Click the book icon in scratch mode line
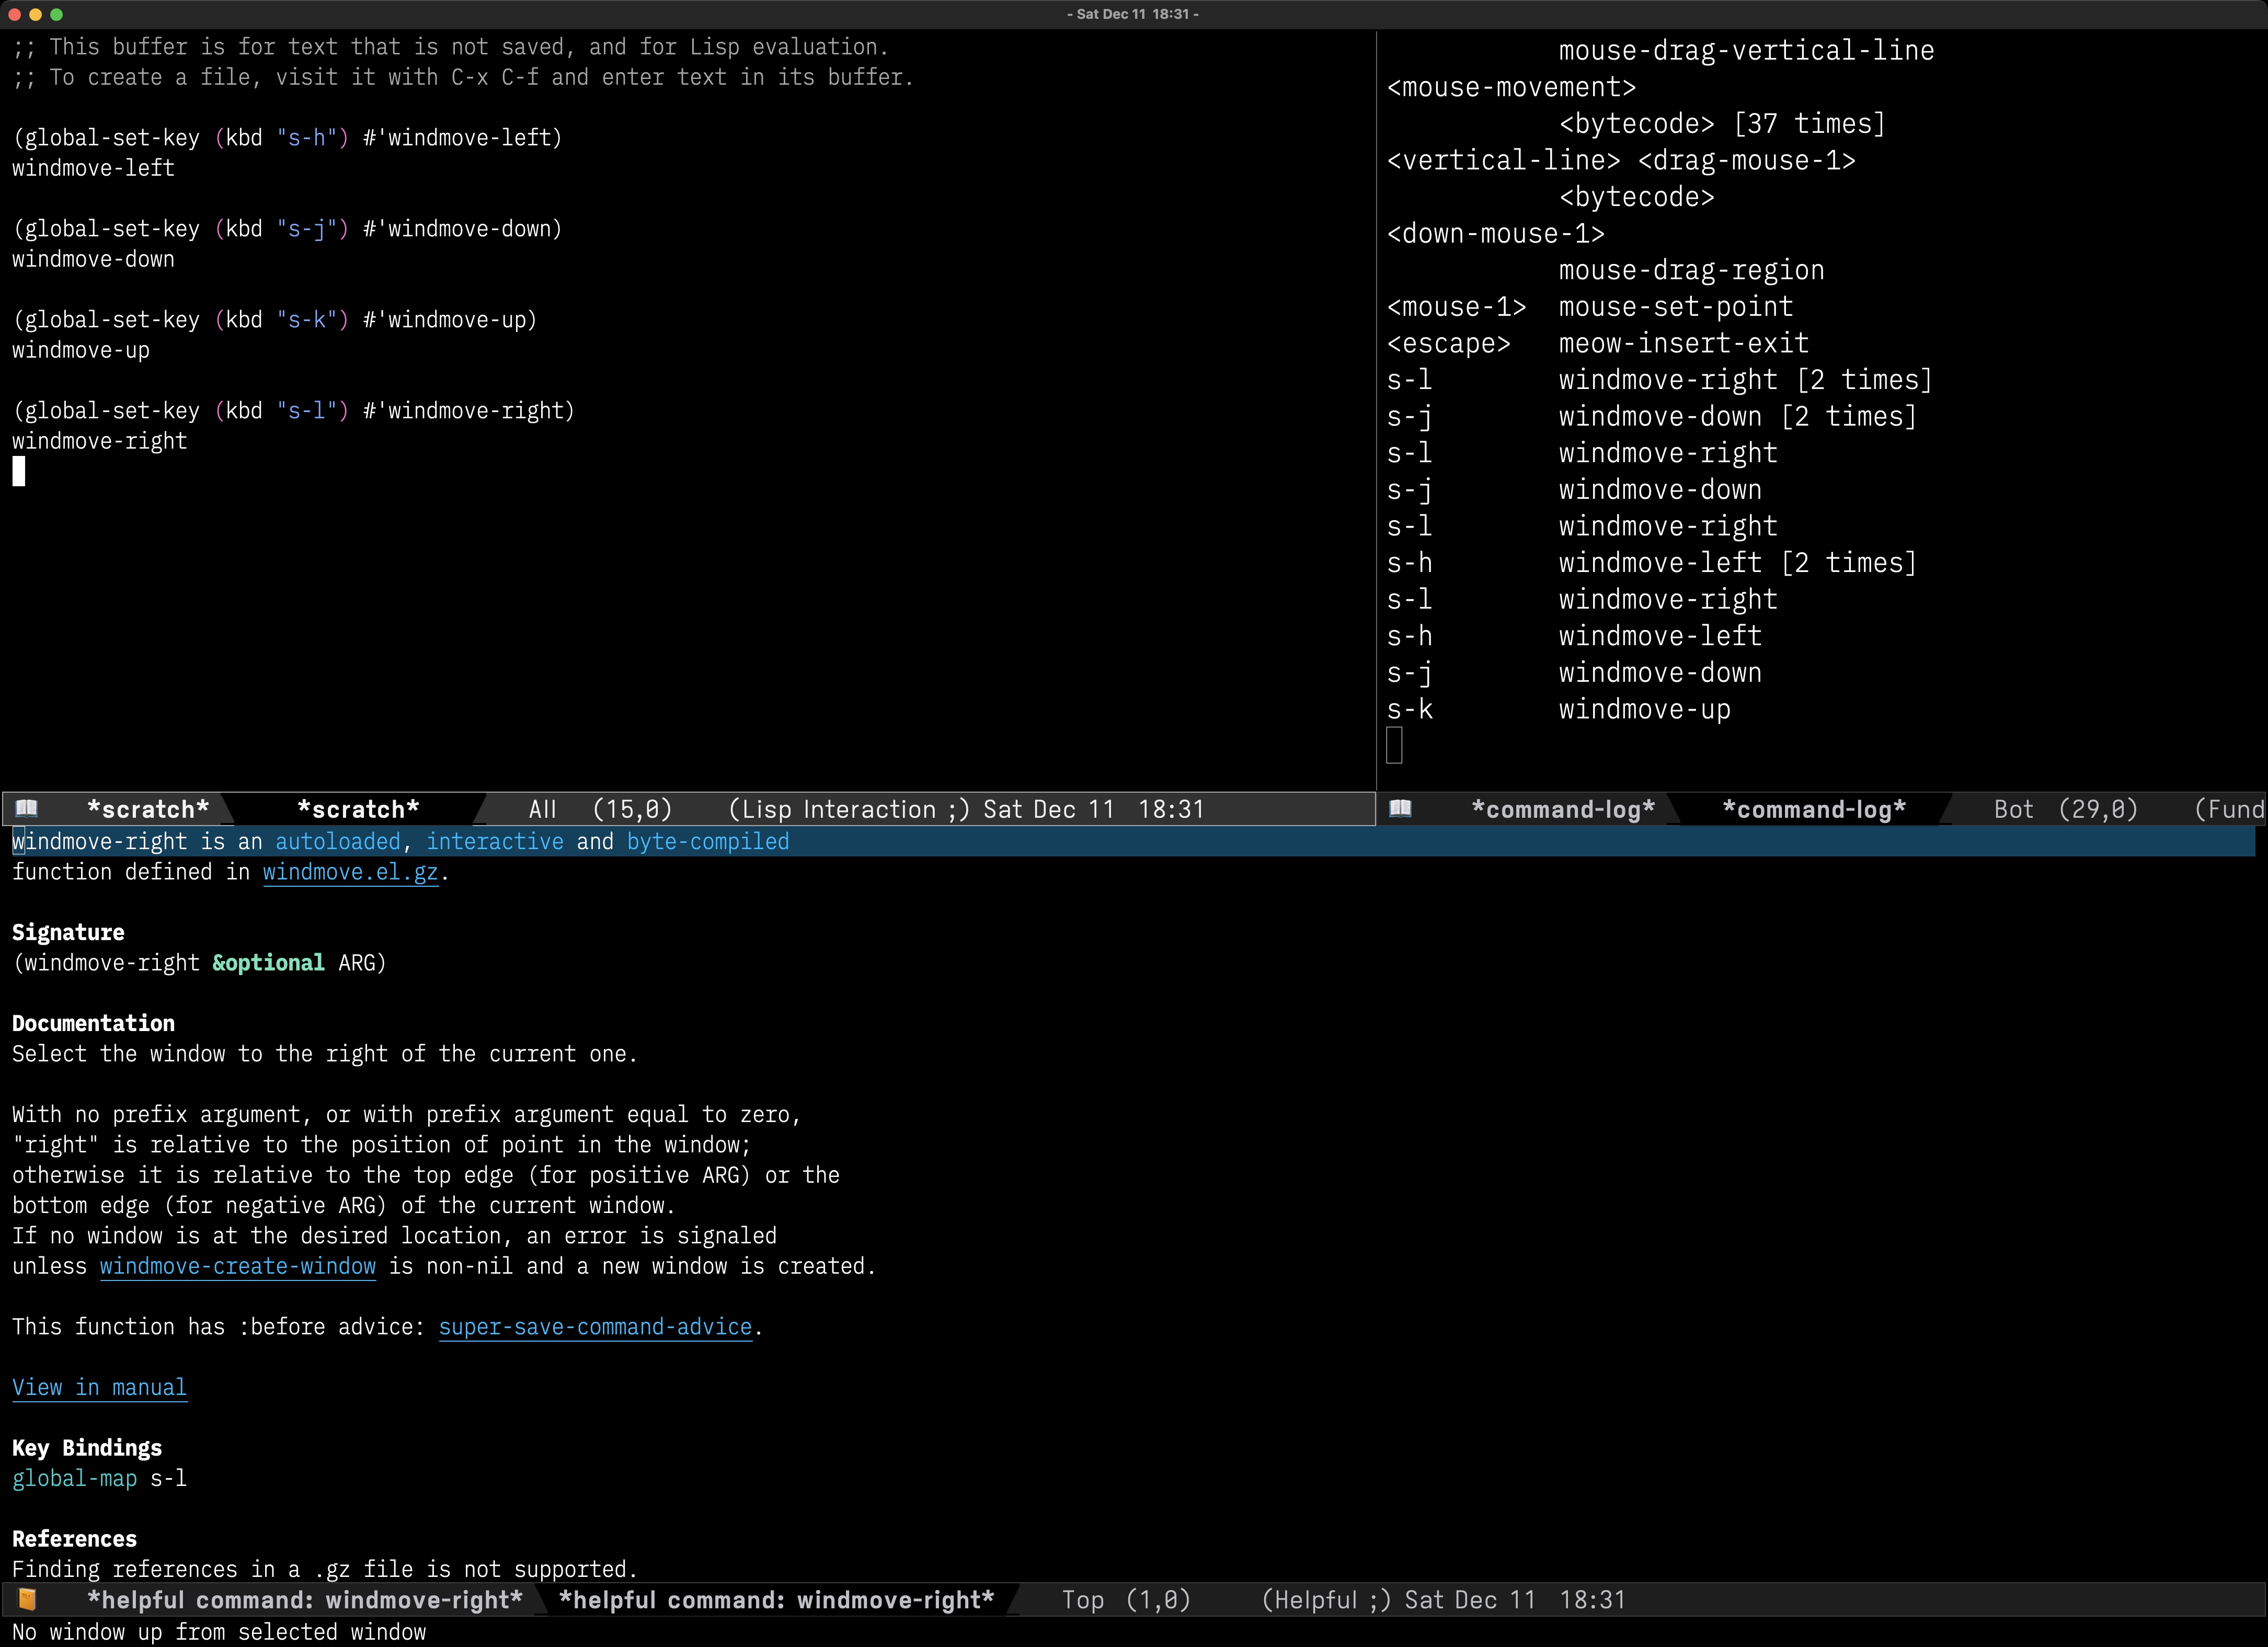This screenshot has height=1647, width=2268. 27,808
